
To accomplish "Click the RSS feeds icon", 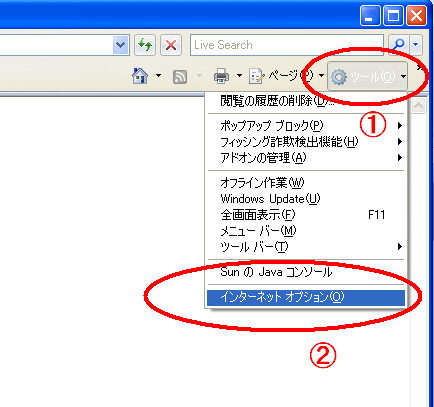I will pyautogui.click(x=180, y=76).
